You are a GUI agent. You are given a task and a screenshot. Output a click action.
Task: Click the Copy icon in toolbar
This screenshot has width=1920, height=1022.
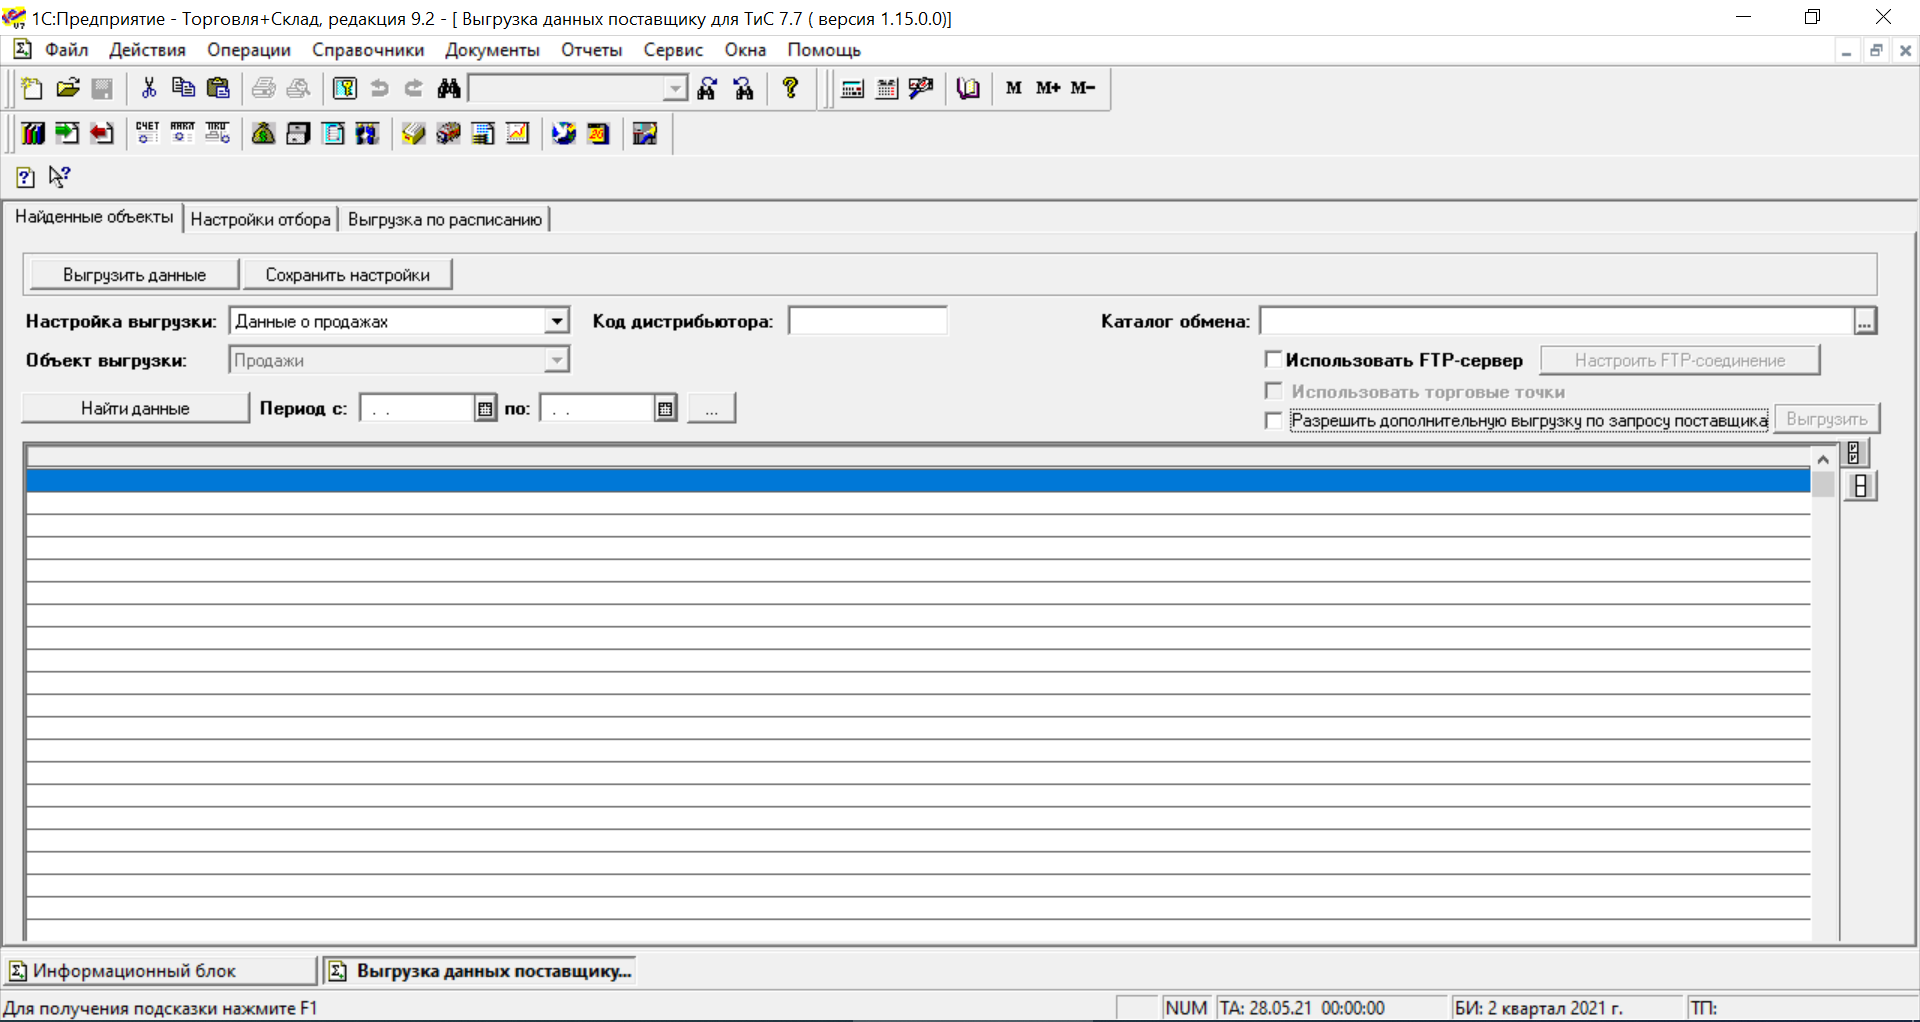pos(183,88)
